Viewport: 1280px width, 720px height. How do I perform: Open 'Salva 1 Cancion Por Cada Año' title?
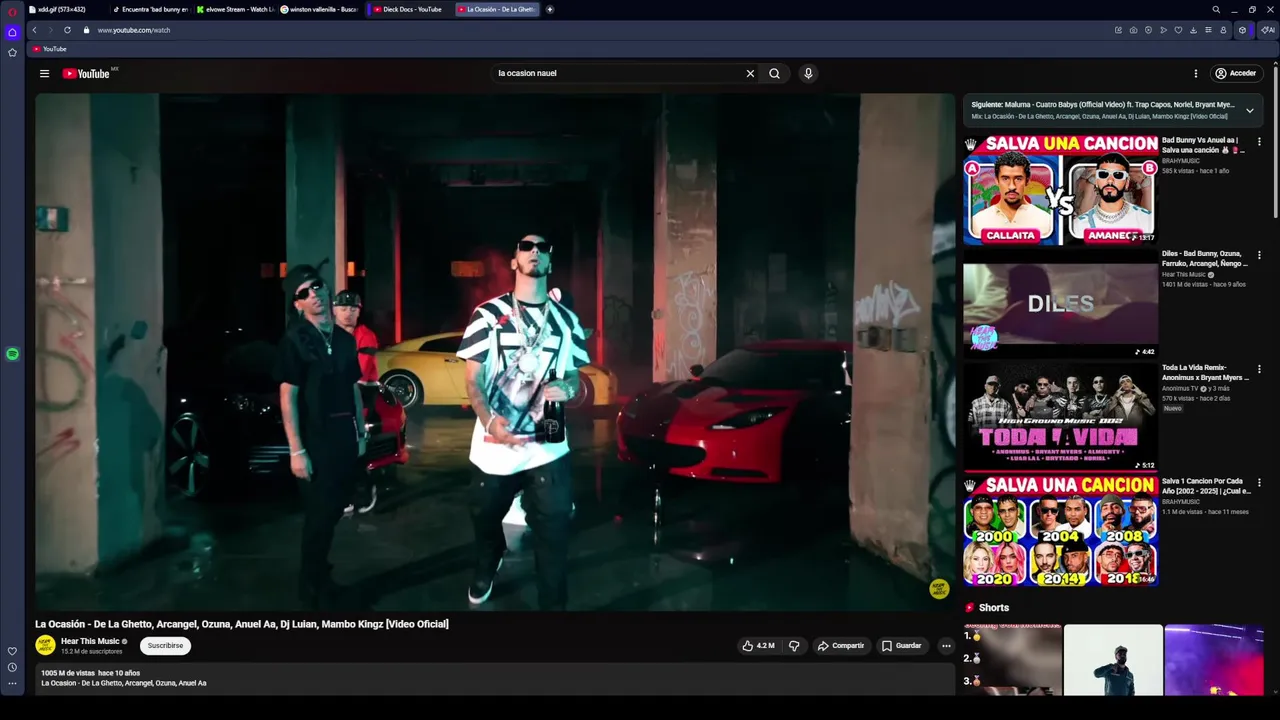click(1206, 486)
